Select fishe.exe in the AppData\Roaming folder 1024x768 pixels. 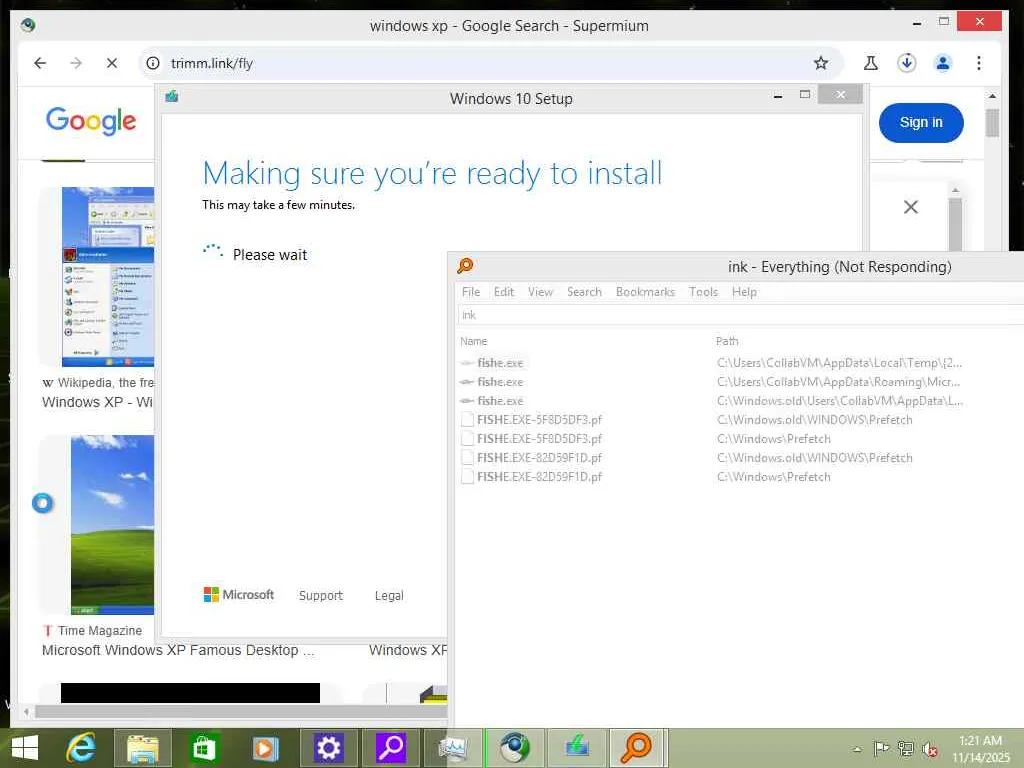point(500,382)
